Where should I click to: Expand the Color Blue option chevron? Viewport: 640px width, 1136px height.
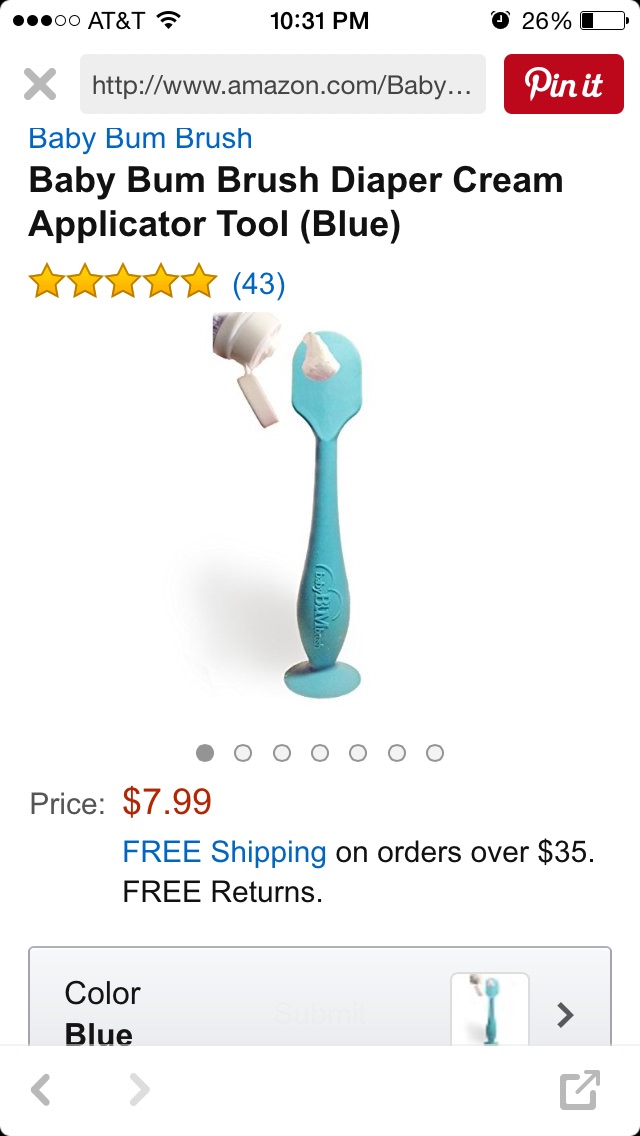click(565, 1015)
